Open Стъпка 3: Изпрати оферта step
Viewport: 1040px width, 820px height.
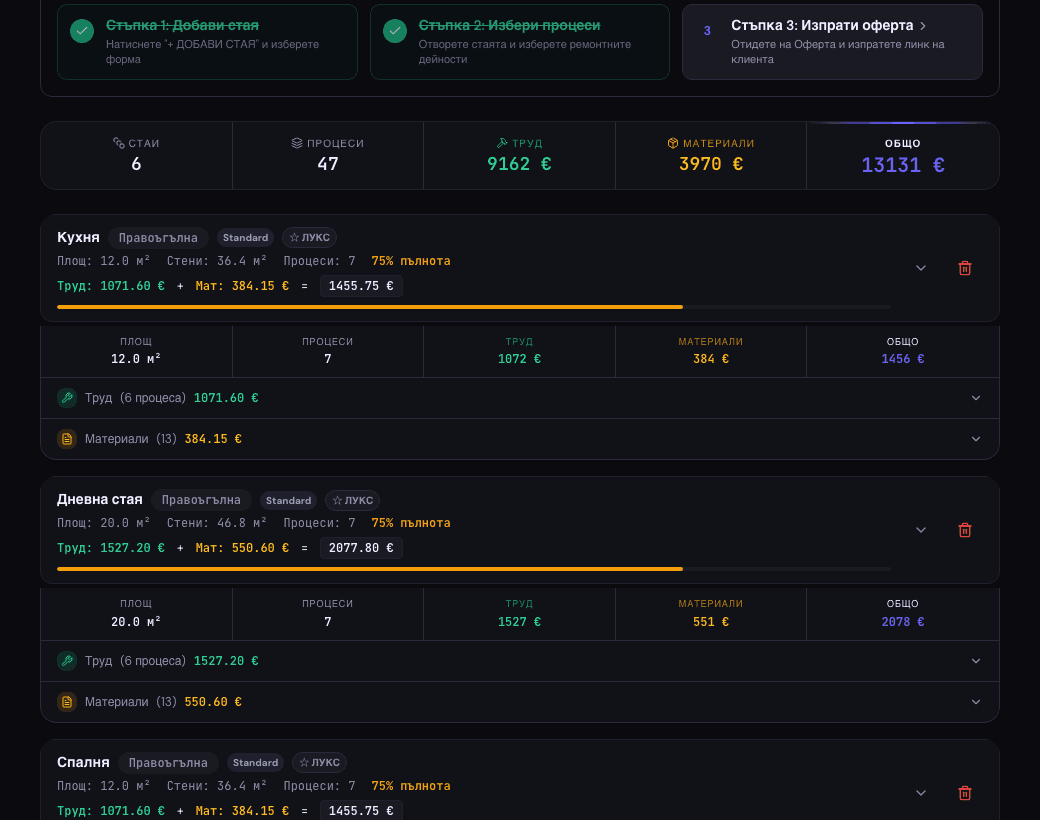832,42
